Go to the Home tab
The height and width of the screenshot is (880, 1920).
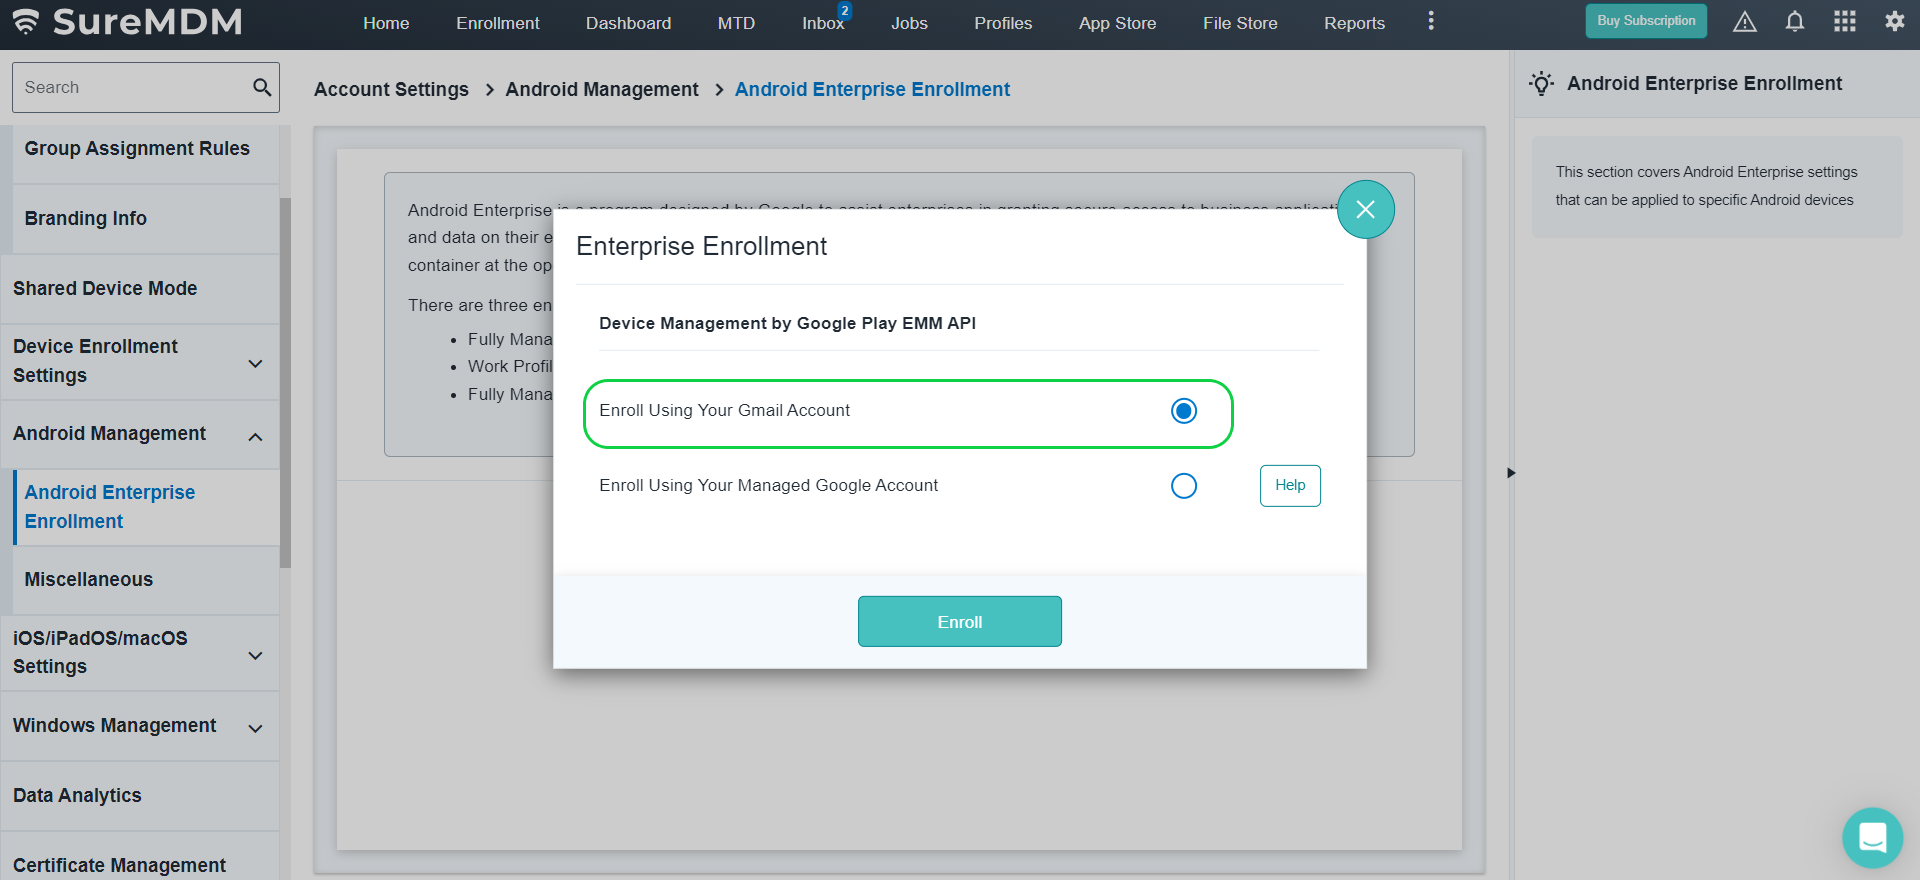click(x=386, y=23)
